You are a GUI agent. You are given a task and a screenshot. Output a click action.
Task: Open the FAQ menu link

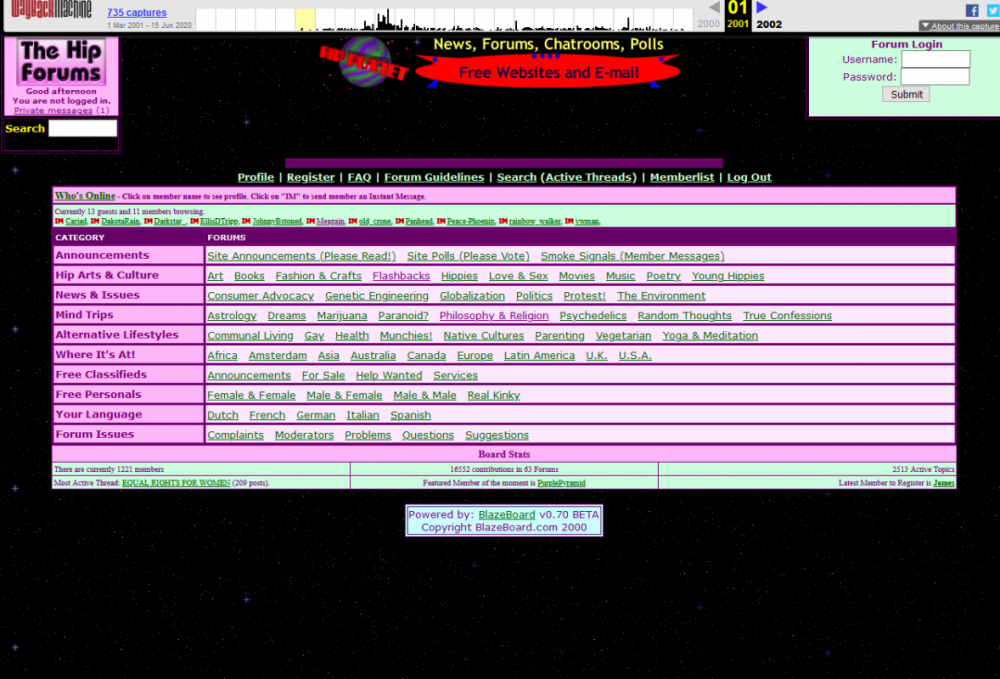point(359,177)
